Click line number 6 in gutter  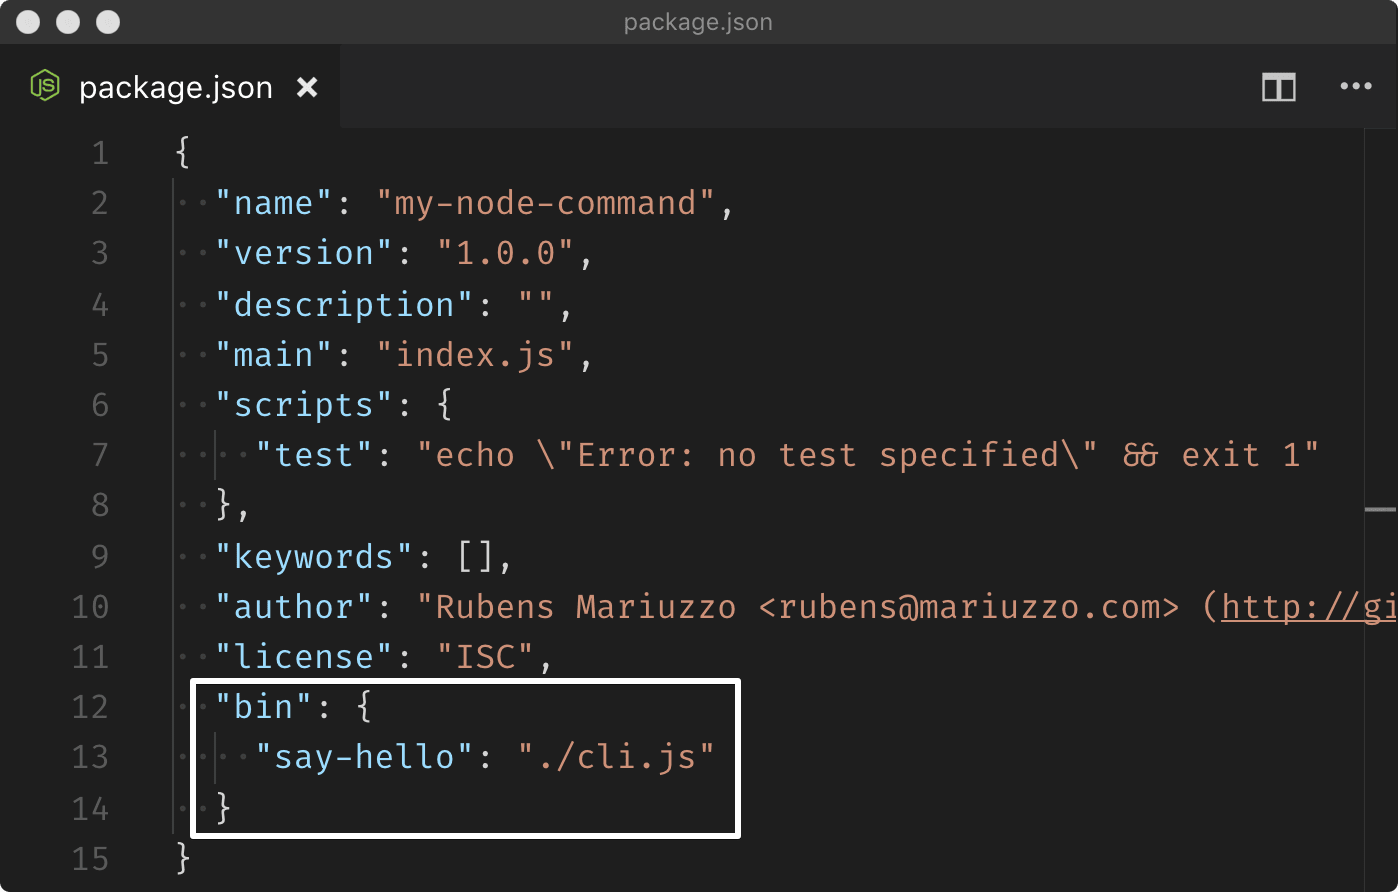tap(100, 405)
